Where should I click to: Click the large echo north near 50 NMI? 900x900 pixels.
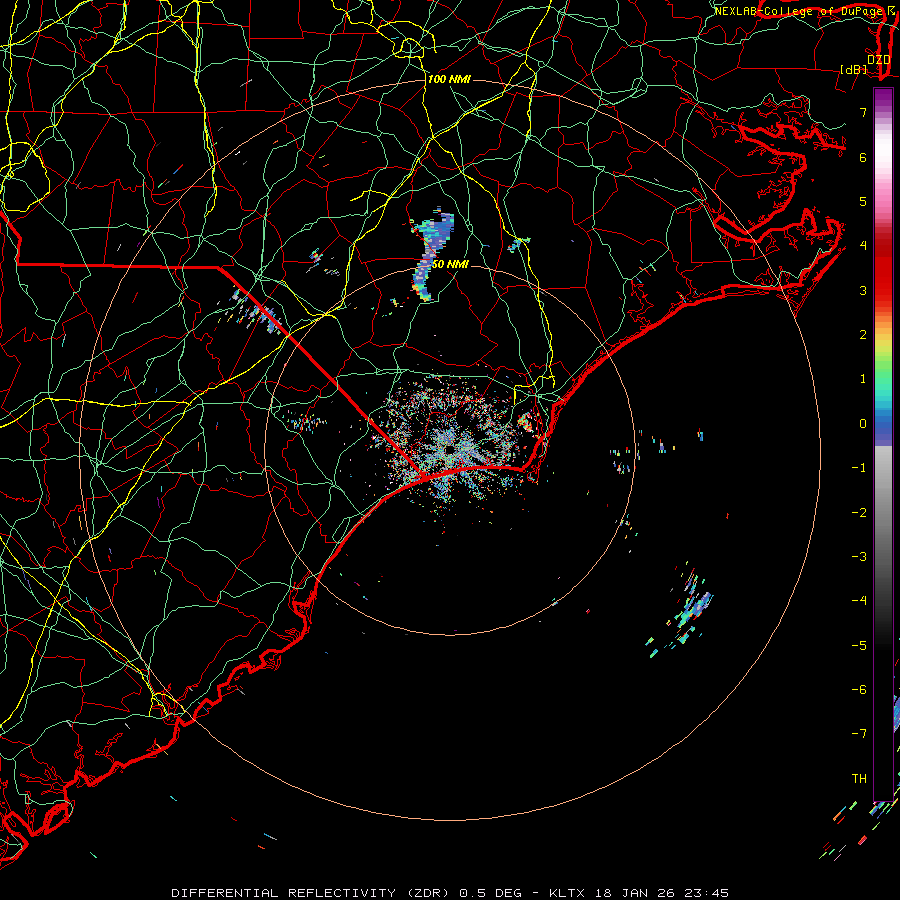(433, 253)
